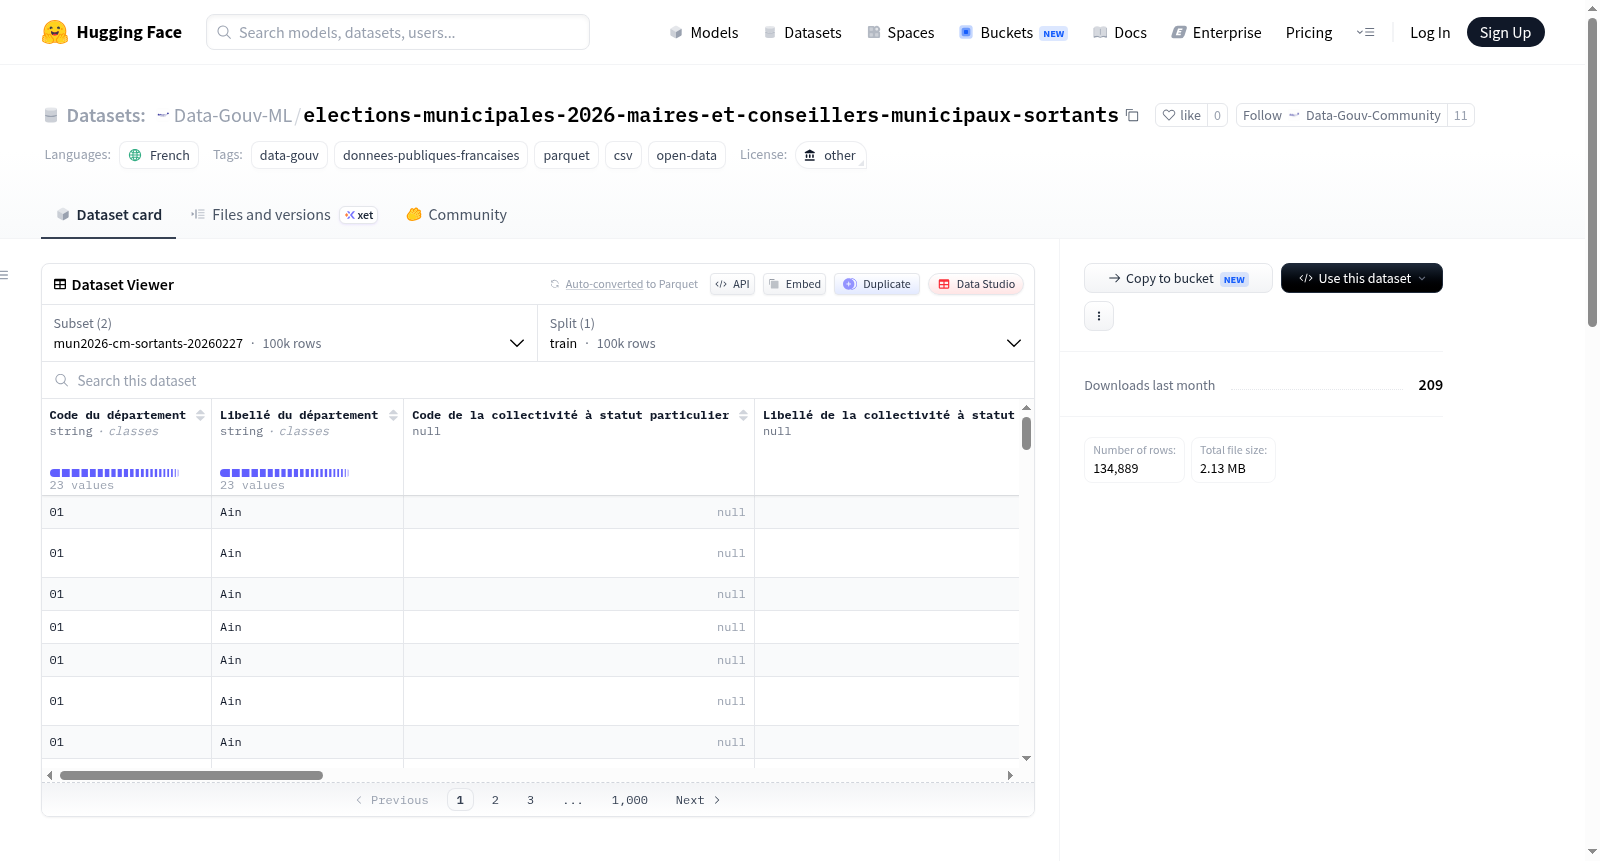Click the Datasets breadcrumb icon
This screenshot has width=1600, height=861.
click(x=51, y=115)
